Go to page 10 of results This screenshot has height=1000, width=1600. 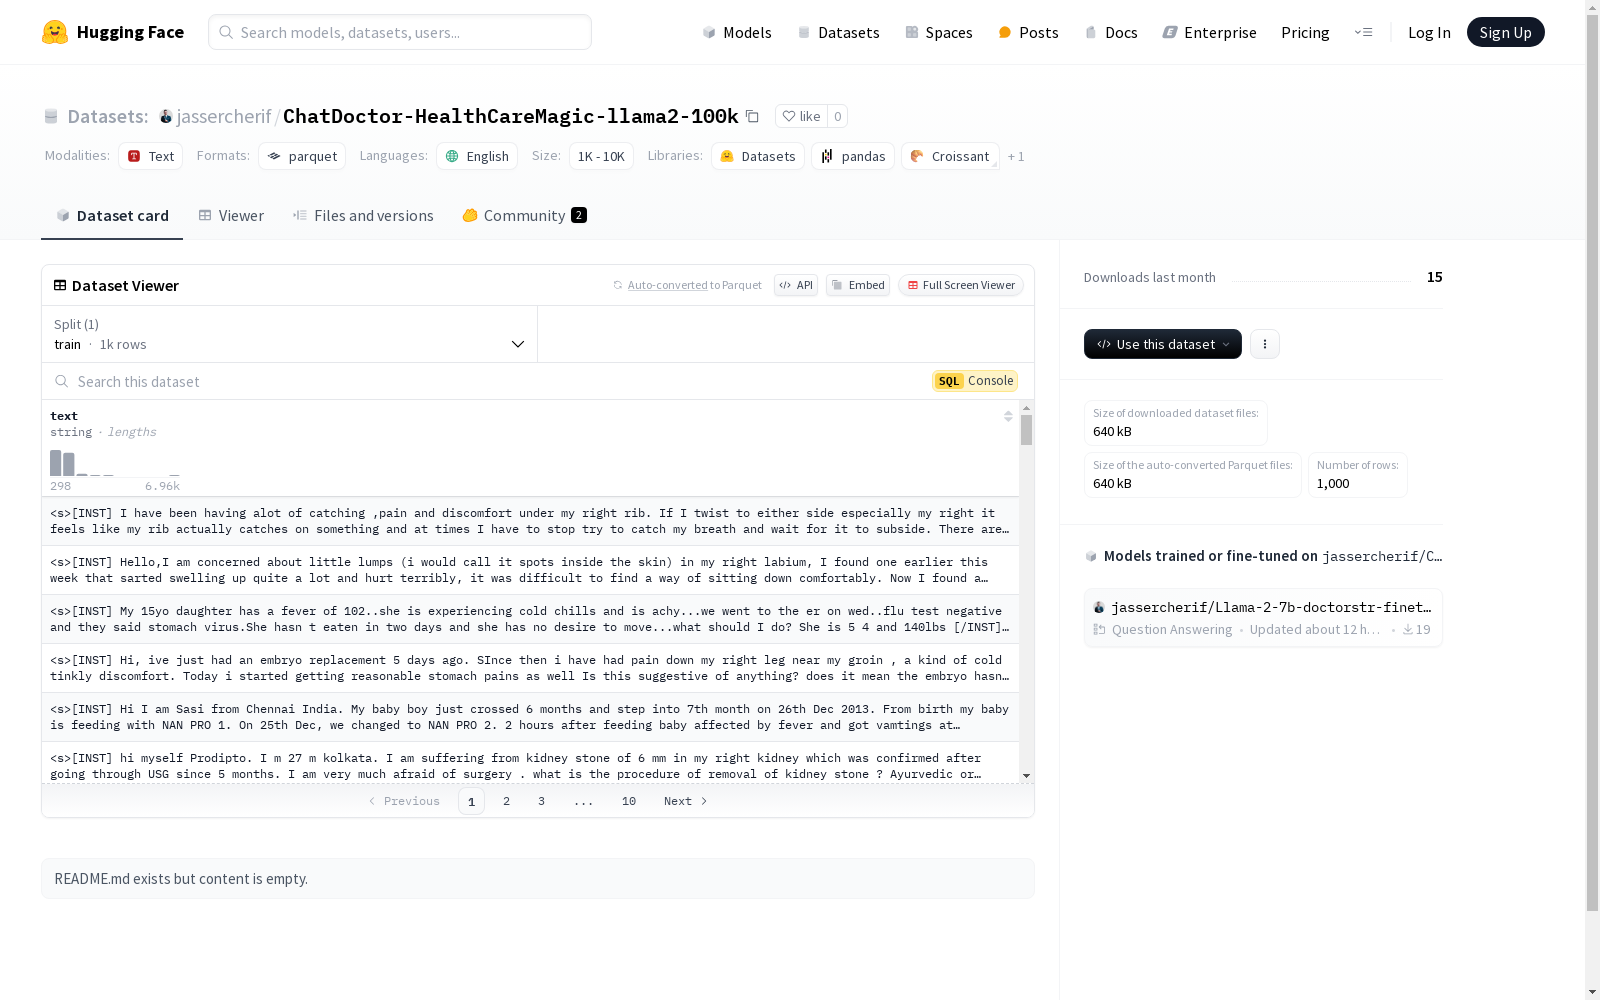tap(629, 801)
